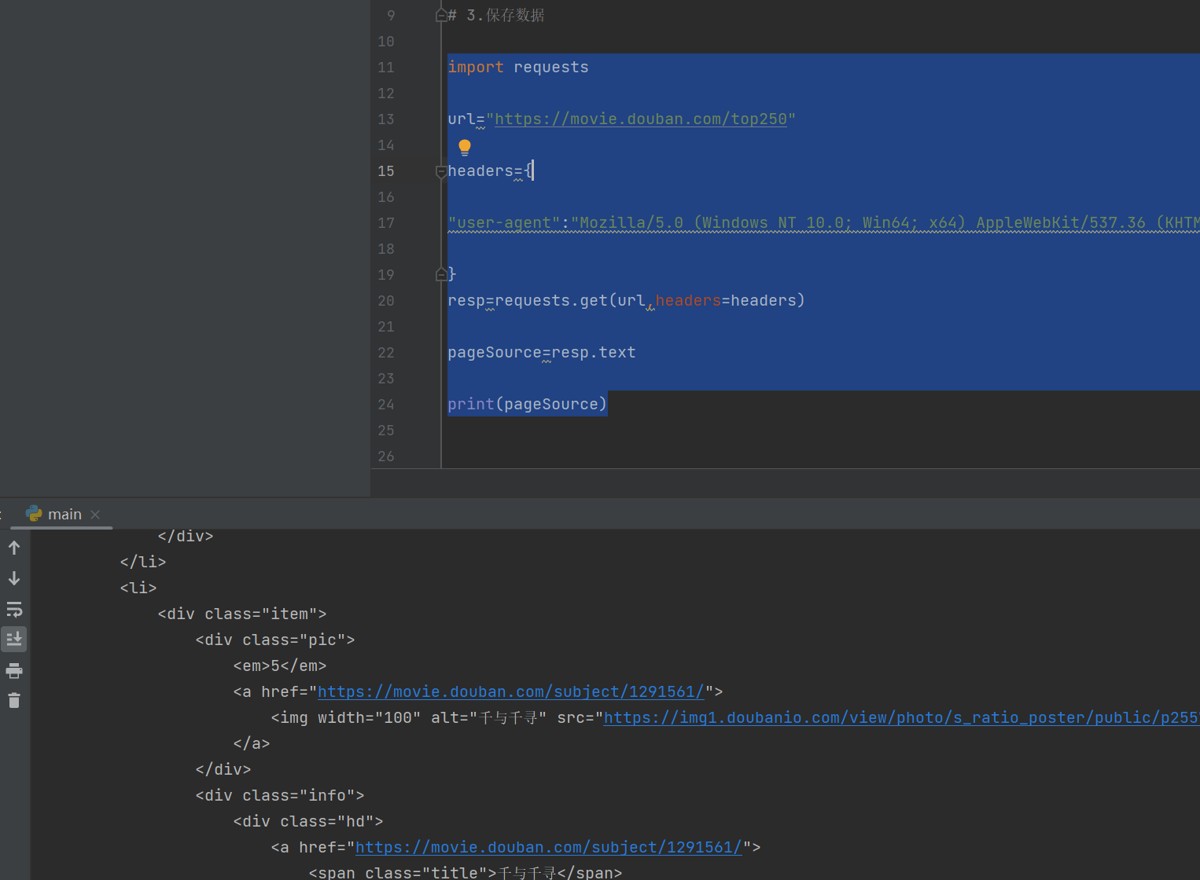Click fold end marker on line 19
Screen dimensions: 1200x880
click(x=441, y=274)
